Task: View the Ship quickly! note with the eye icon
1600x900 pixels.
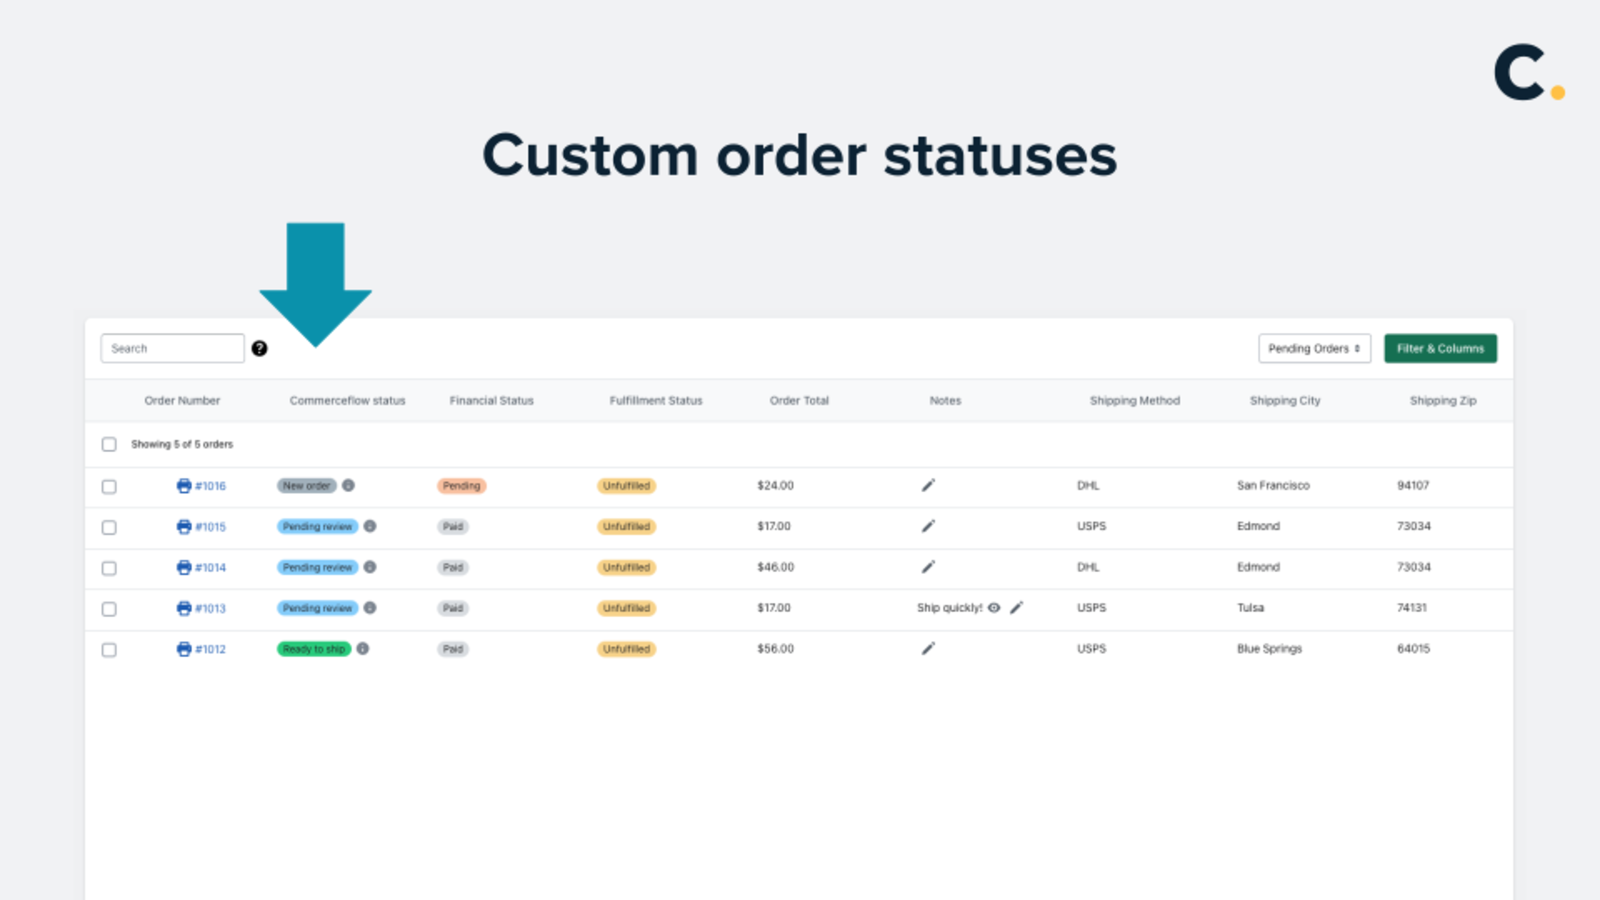Action: 993,608
